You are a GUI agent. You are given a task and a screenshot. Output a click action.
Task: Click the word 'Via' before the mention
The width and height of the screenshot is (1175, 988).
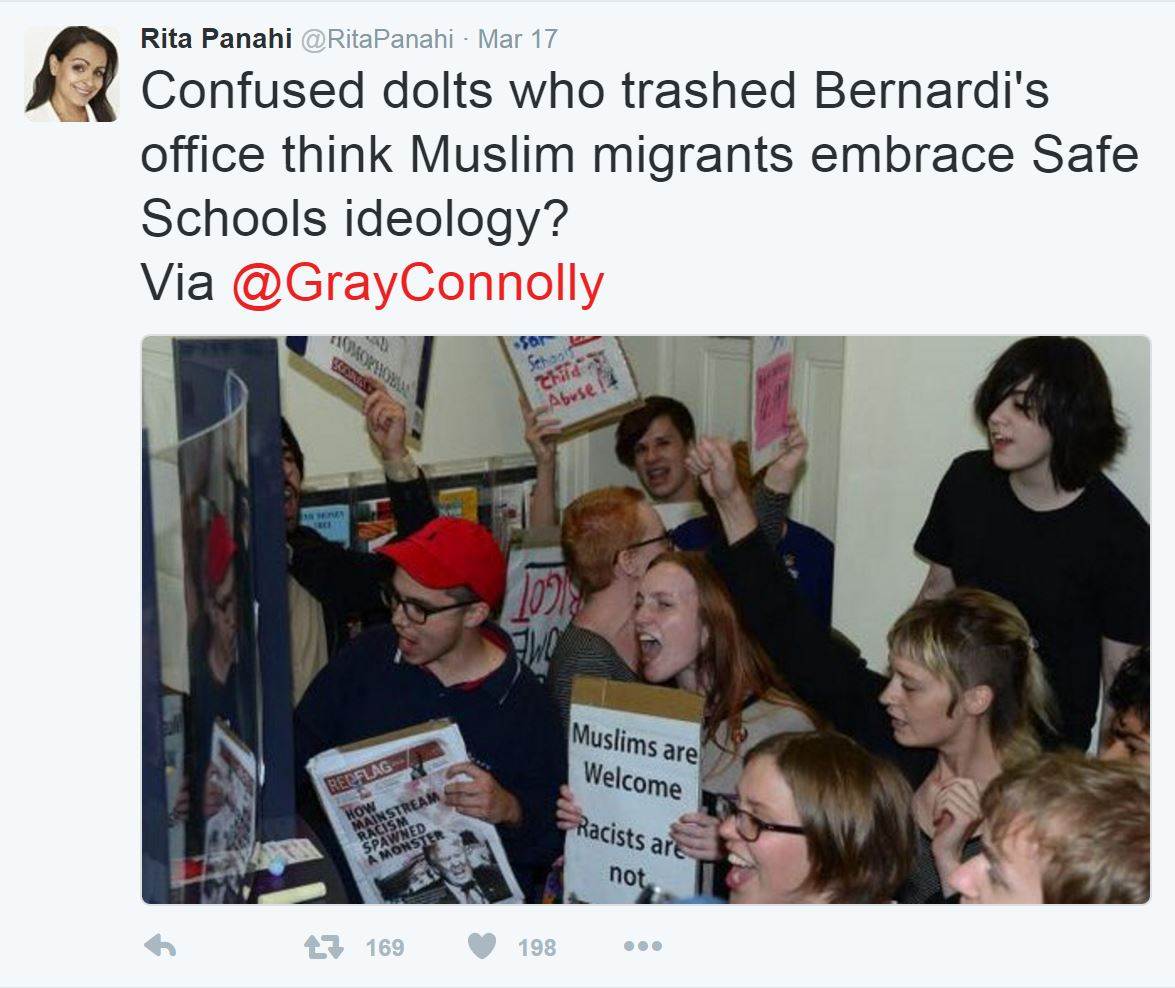click(178, 283)
